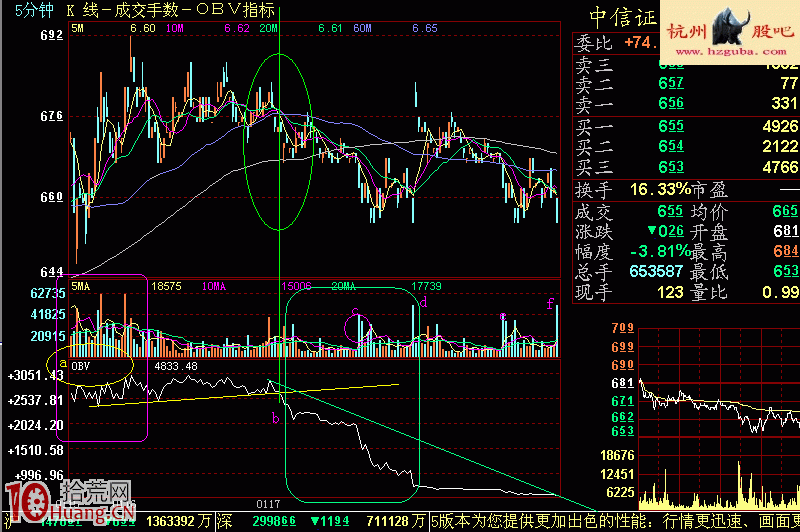
Task: Click the 681 label on the intraday mini chart
Action: point(622,383)
